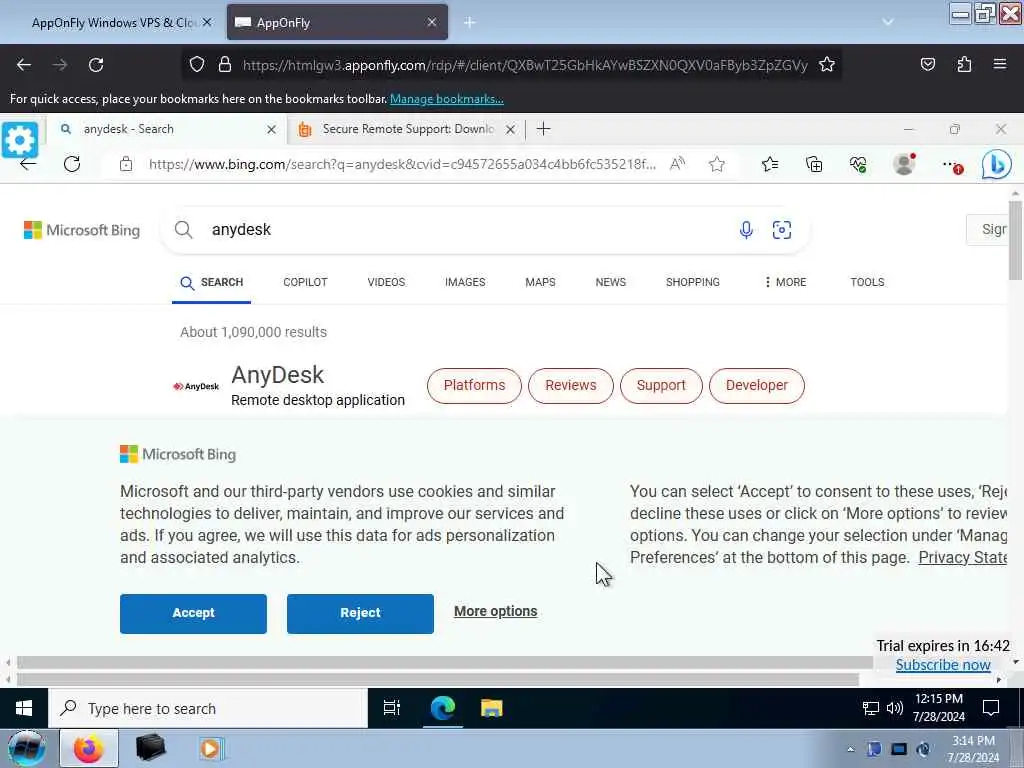This screenshot has height=768, width=1024.
Task: Open Firefox Pocket save icon
Action: tap(927, 65)
